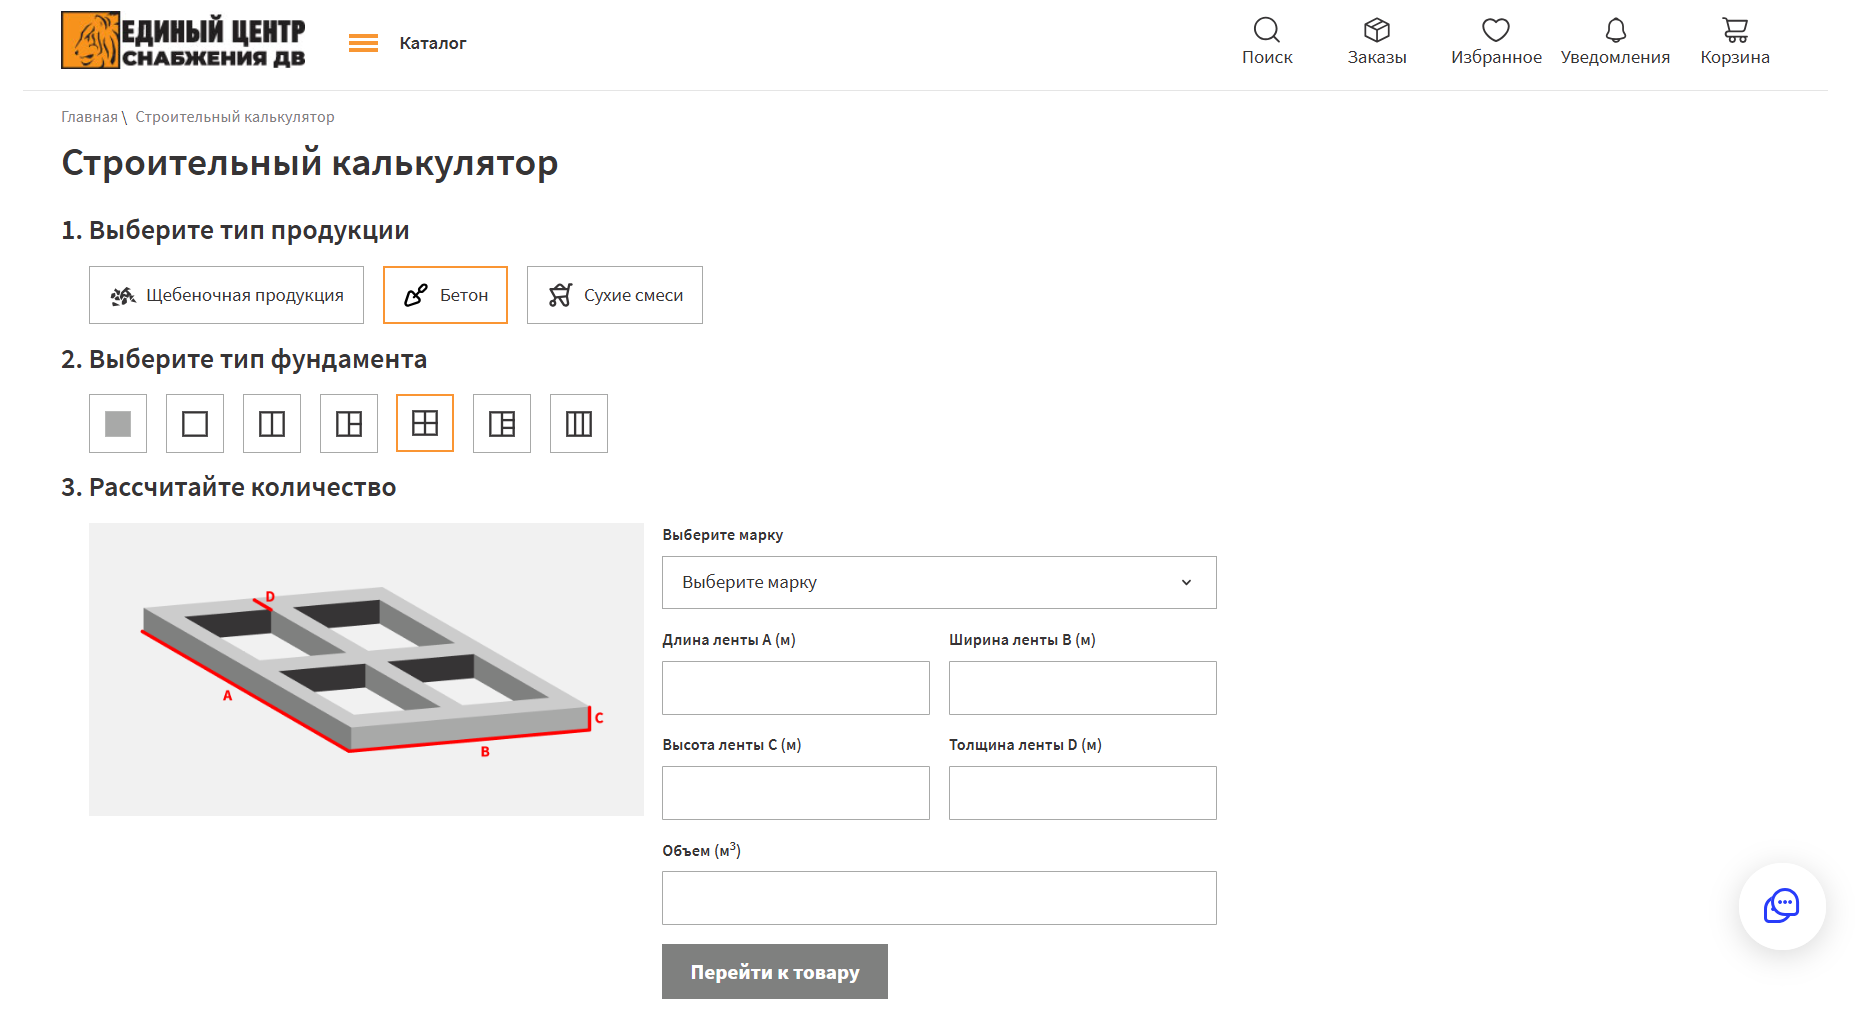1858x1009 pixels.
Task: Open the Каталог hamburger menu
Action: point(363,43)
